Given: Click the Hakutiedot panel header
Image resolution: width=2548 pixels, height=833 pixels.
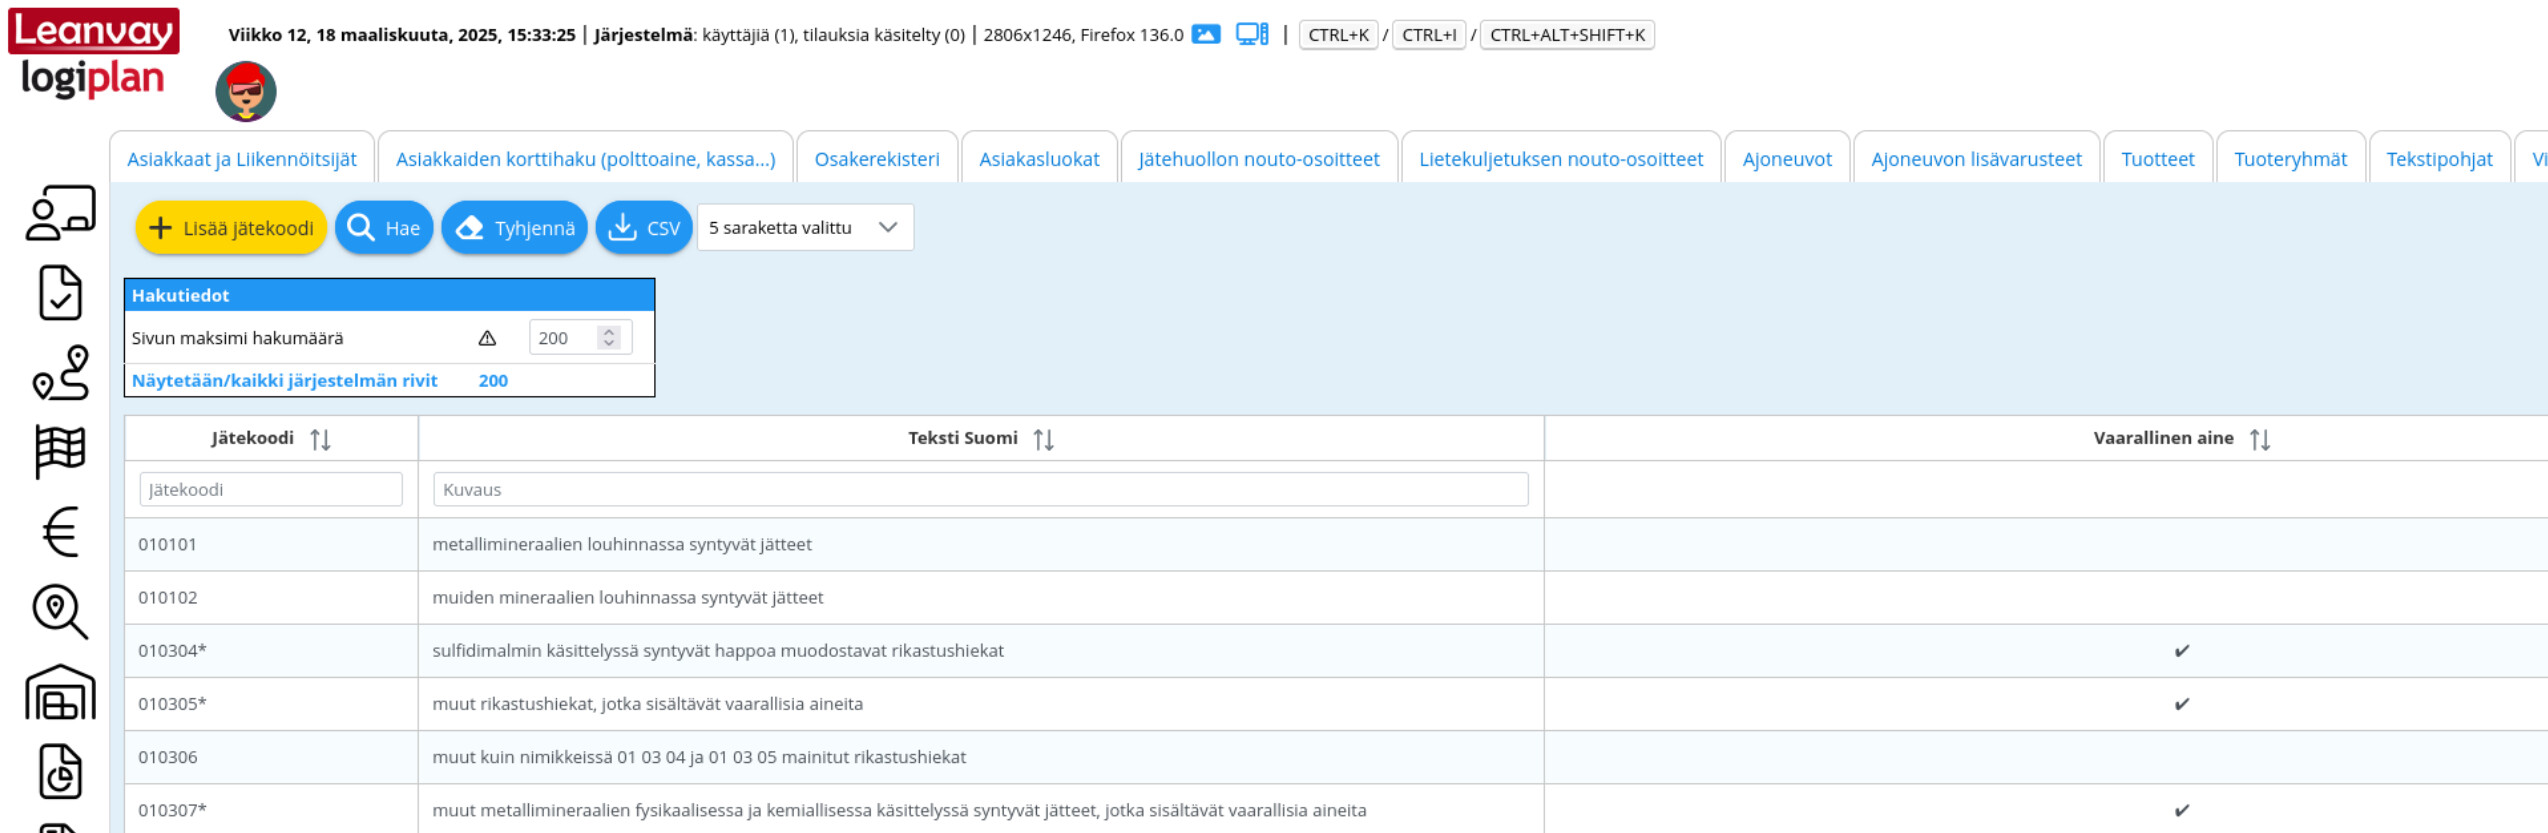Looking at the screenshot, I should [x=389, y=295].
